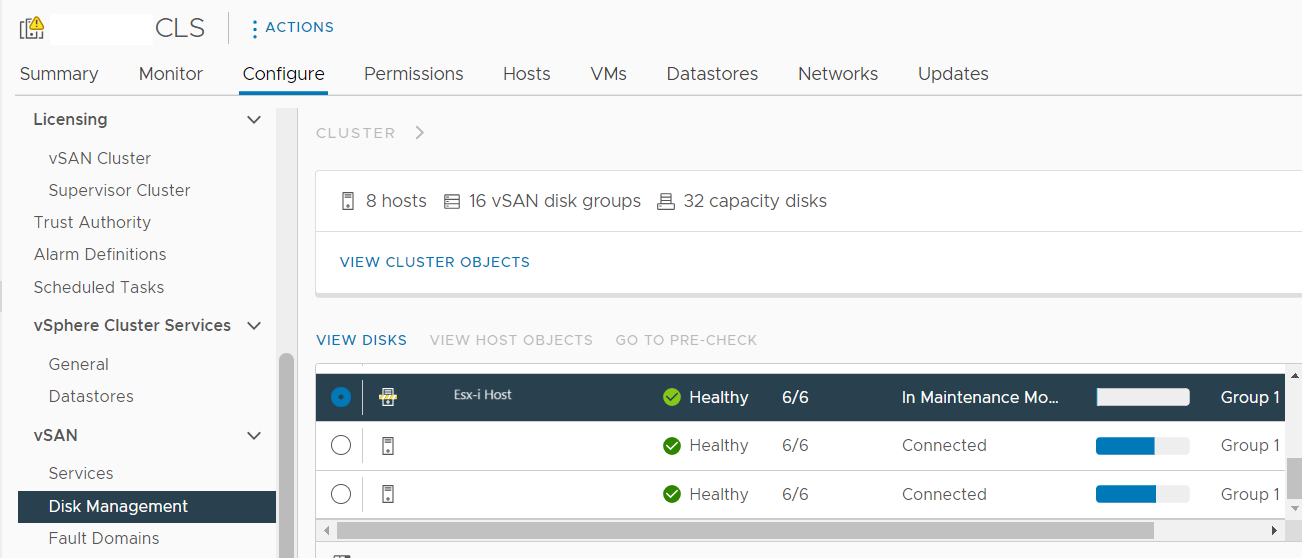Open the Permissions tab
The height and width of the screenshot is (558, 1302).
pyautogui.click(x=414, y=74)
